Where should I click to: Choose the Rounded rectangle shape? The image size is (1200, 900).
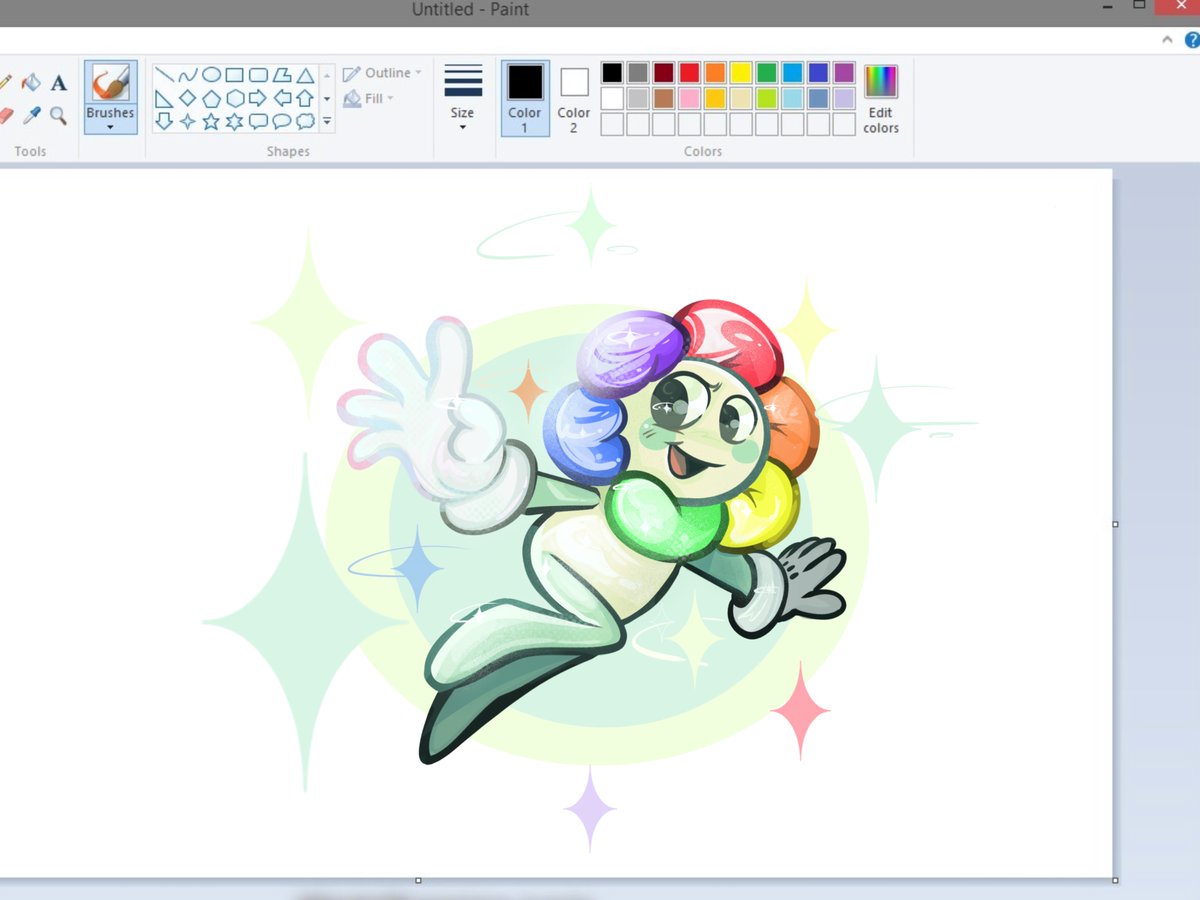[258, 75]
